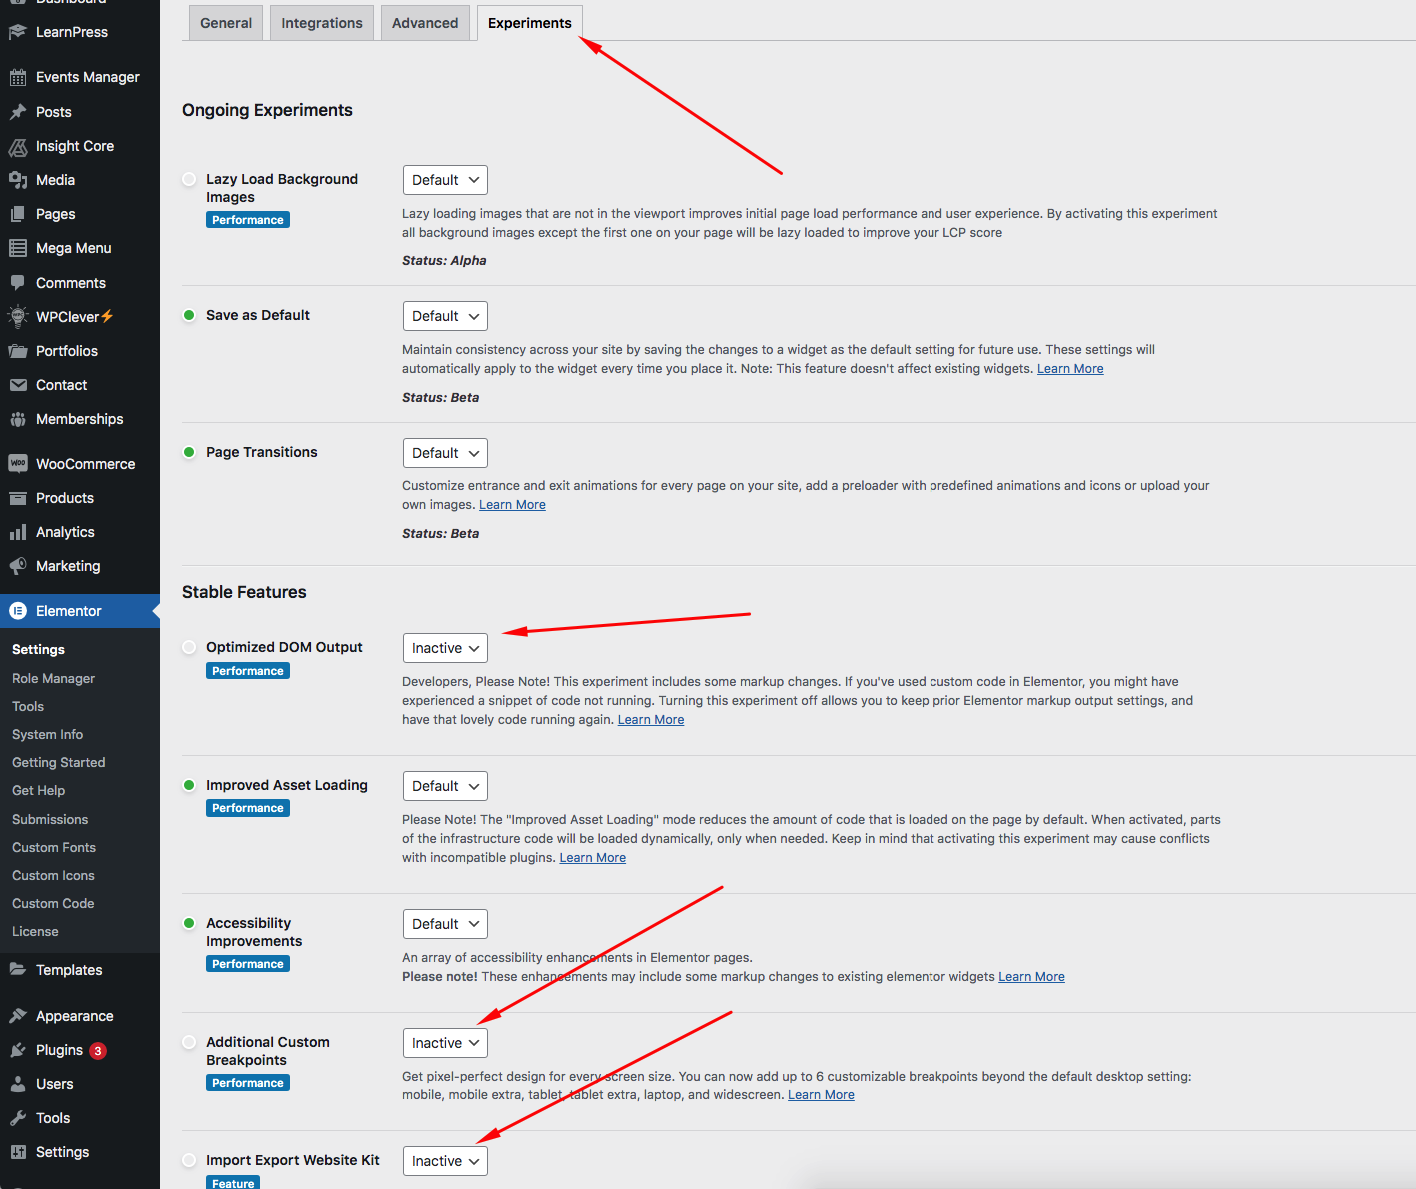This screenshot has width=1416, height=1189.
Task: Click the WPClever lightbulb icon
Action: pos(18,317)
